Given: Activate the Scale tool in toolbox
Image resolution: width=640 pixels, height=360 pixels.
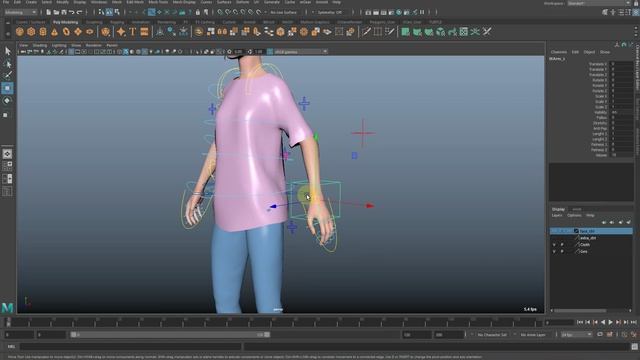Looking at the screenshot, I should click(x=6, y=115).
